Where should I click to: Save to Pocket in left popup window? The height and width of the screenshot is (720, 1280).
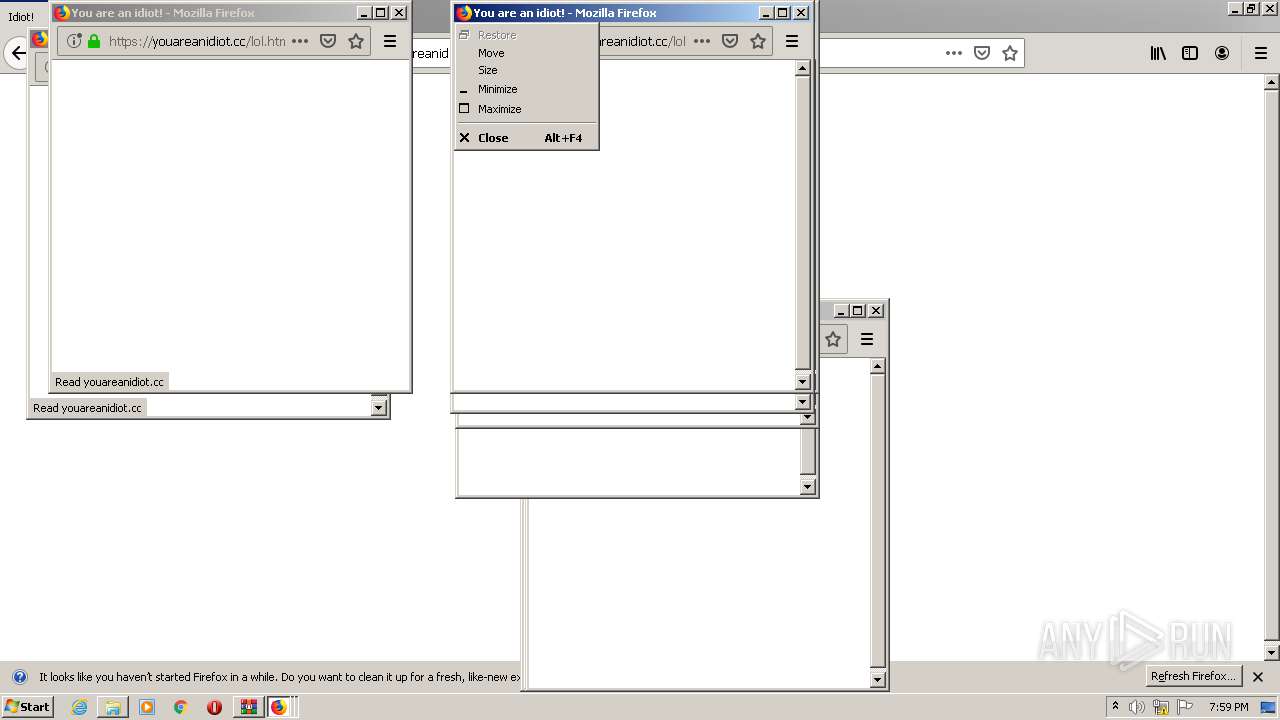(x=328, y=41)
